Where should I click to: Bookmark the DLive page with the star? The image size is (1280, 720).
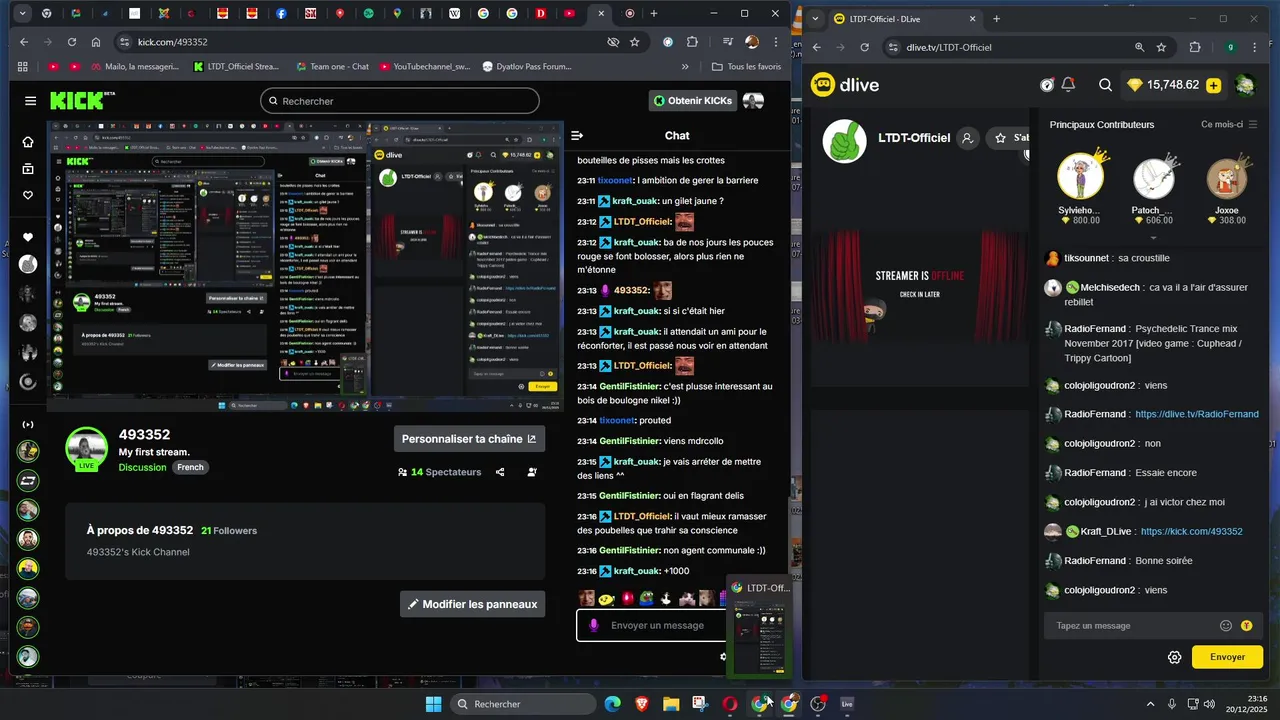point(1161,47)
